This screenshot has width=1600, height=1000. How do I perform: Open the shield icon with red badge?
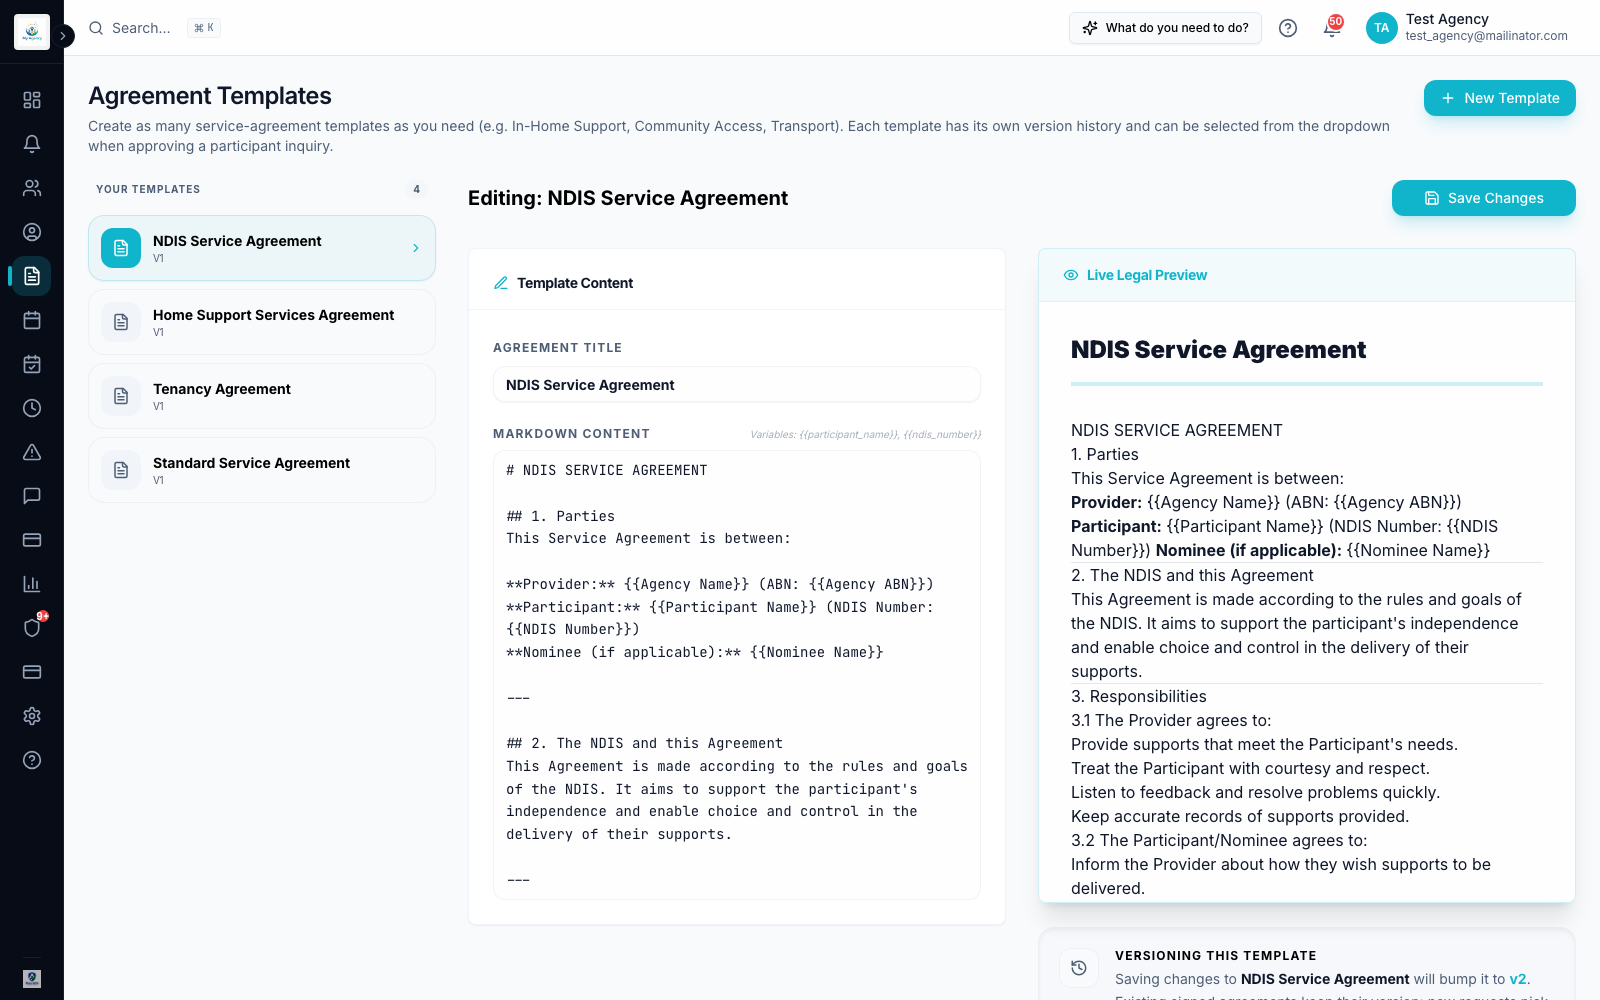[32, 628]
